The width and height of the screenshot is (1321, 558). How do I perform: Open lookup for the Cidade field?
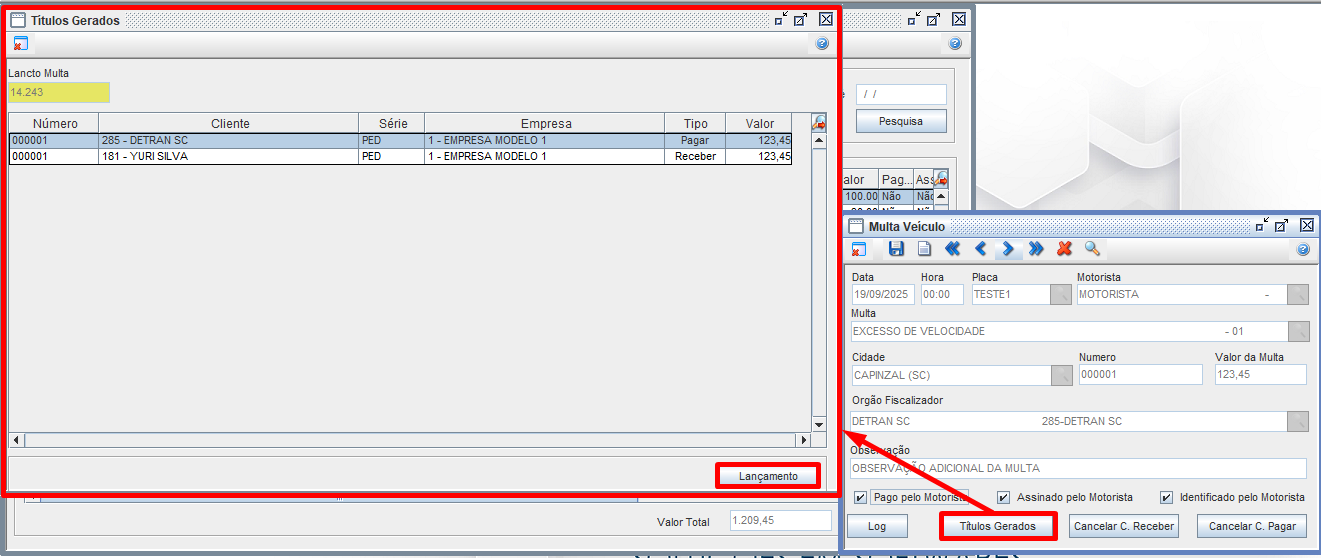tap(1061, 375)
